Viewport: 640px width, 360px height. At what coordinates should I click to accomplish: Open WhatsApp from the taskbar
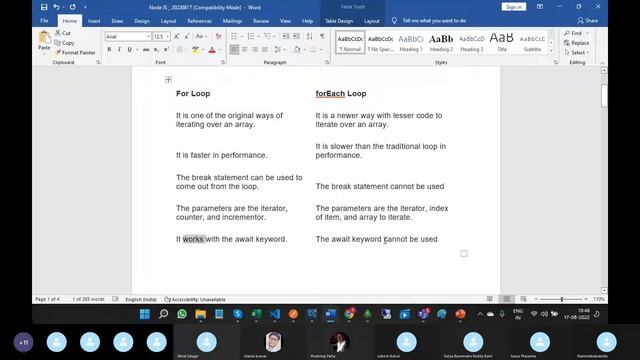pyautogui.click(x=182, y=314)
